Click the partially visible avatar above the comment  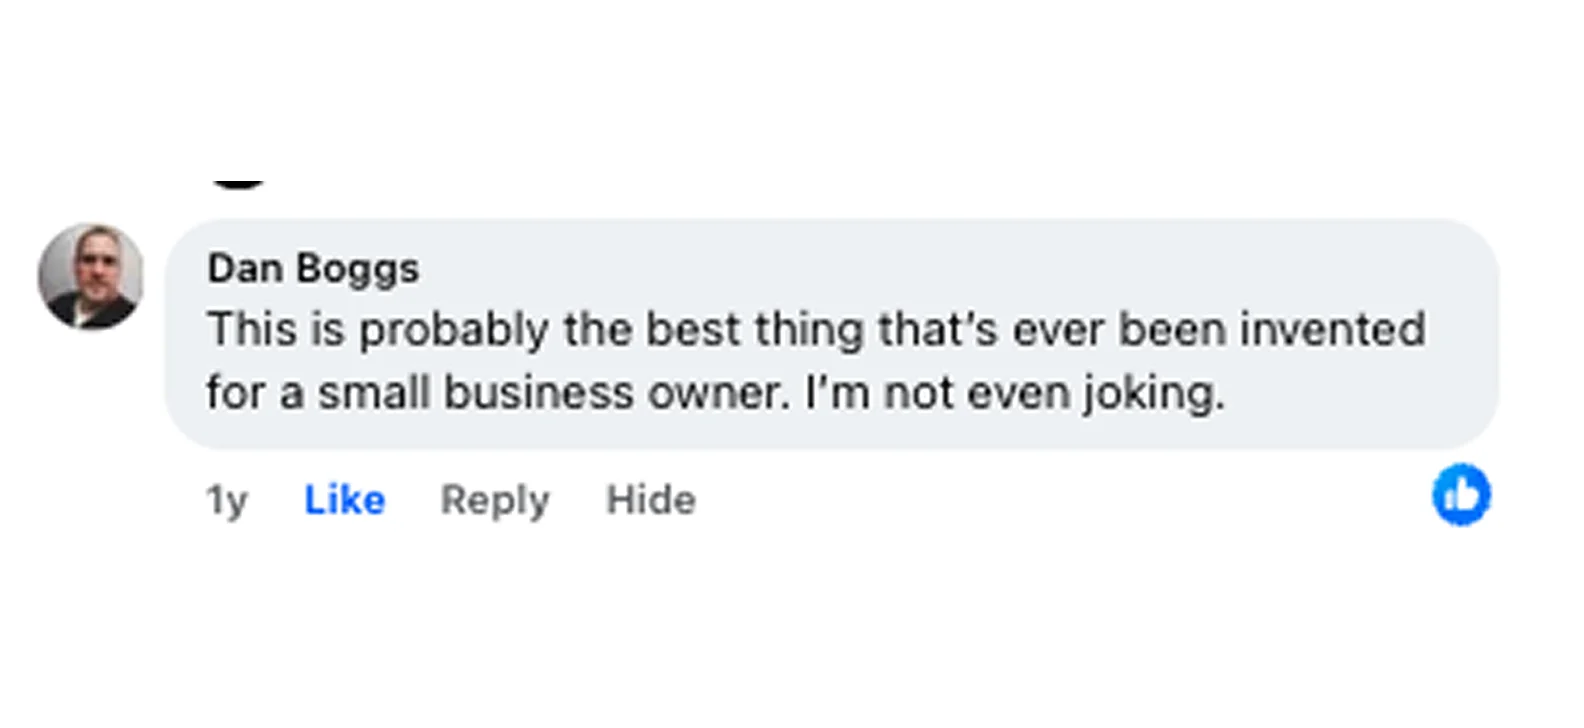(x=238, y=184)
